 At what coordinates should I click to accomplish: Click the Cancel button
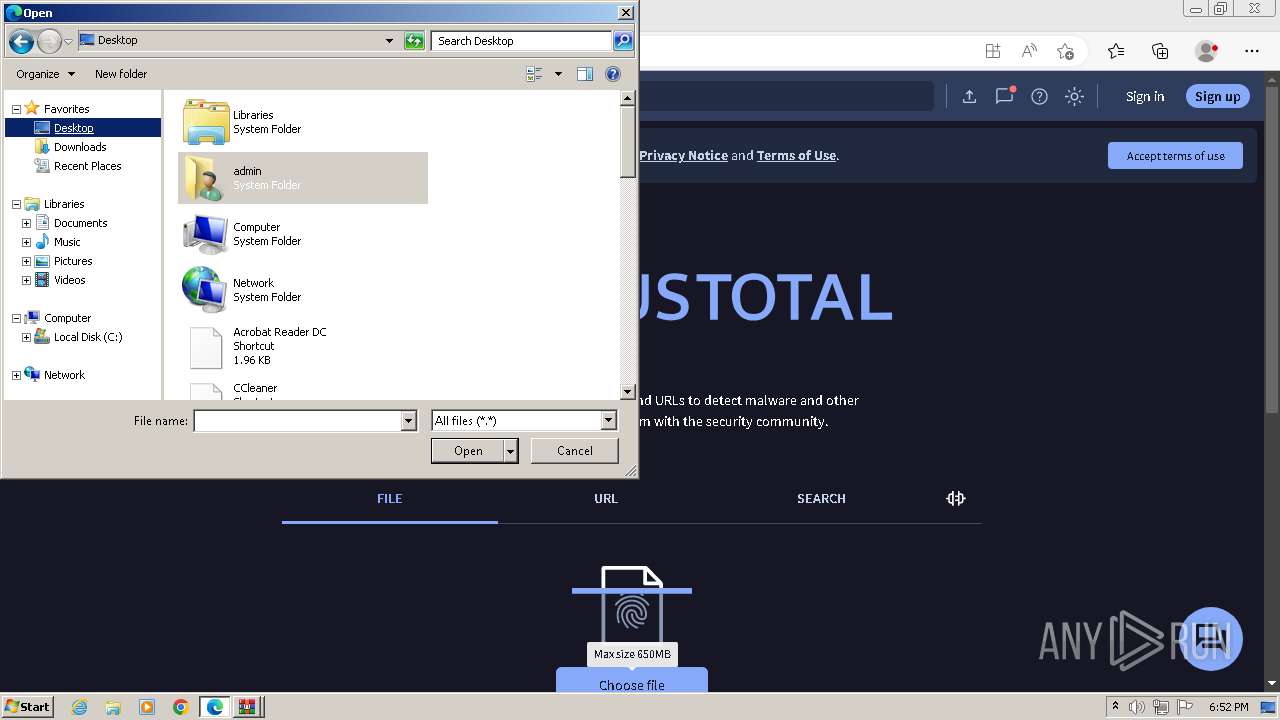pyautogui.click(x=575, y=451)
